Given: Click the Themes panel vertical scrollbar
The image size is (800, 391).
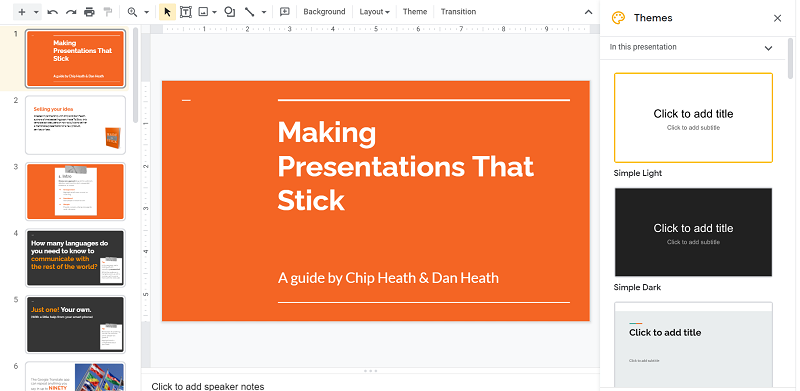Looking at the screenshot, I should pos(791,58).
